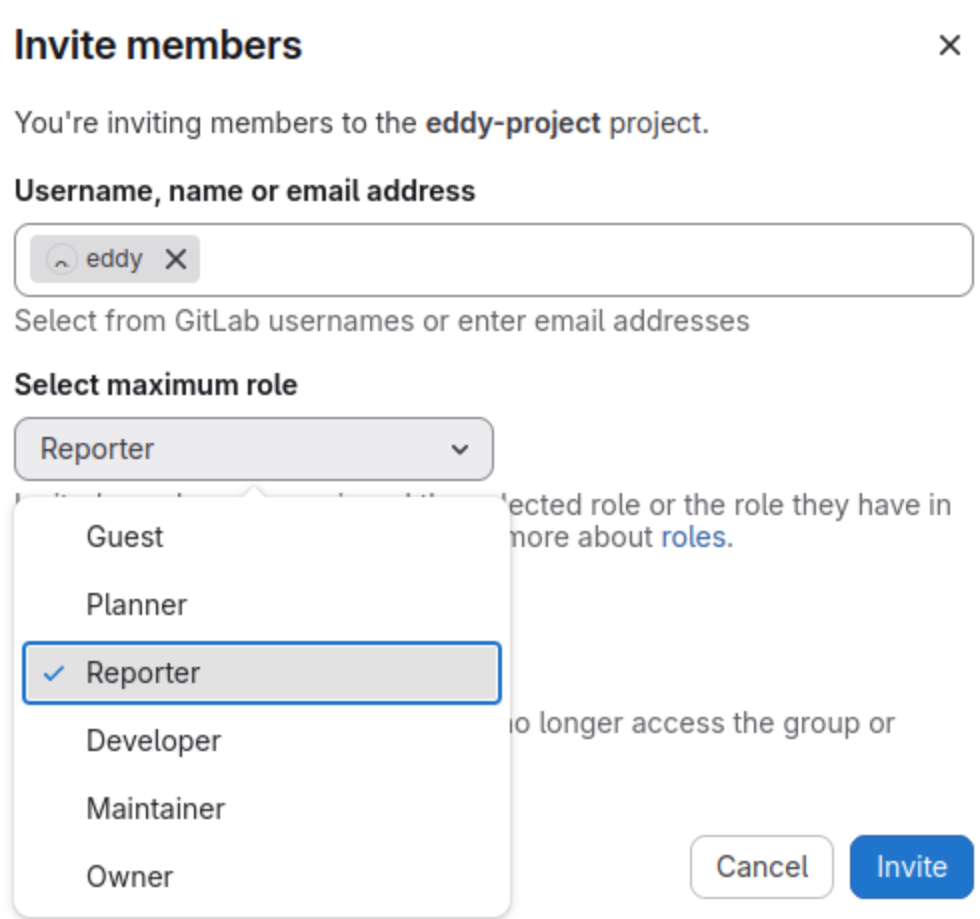This screenshot has height=919, width=980.
Task: Click the eddy-project project name
Action: point(513,123)
